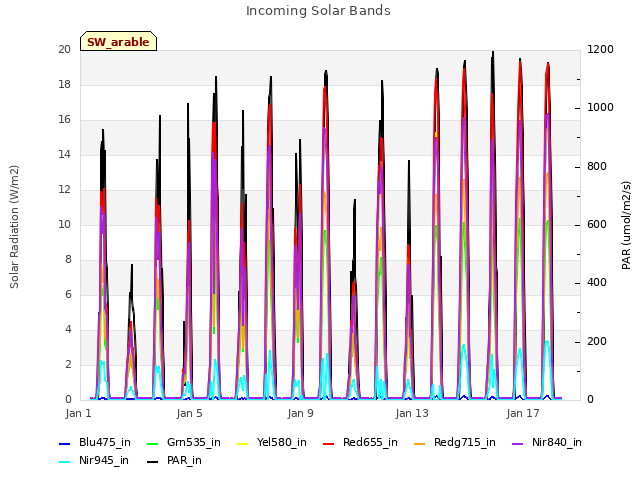
Task: Click the Yel580_in legend entry
Action: (272, 442)
